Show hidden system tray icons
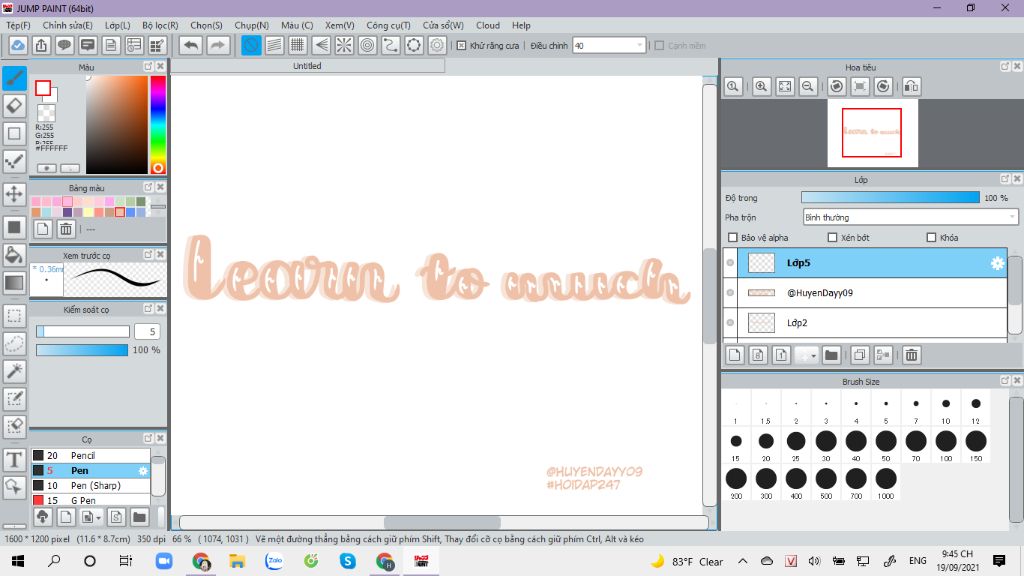This screenshot has width=1024, height=576. pyautogui.click(x=743, y=561)
